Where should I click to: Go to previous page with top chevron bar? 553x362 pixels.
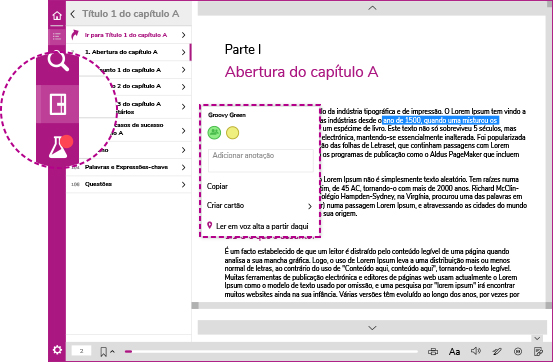coord(372,8)
